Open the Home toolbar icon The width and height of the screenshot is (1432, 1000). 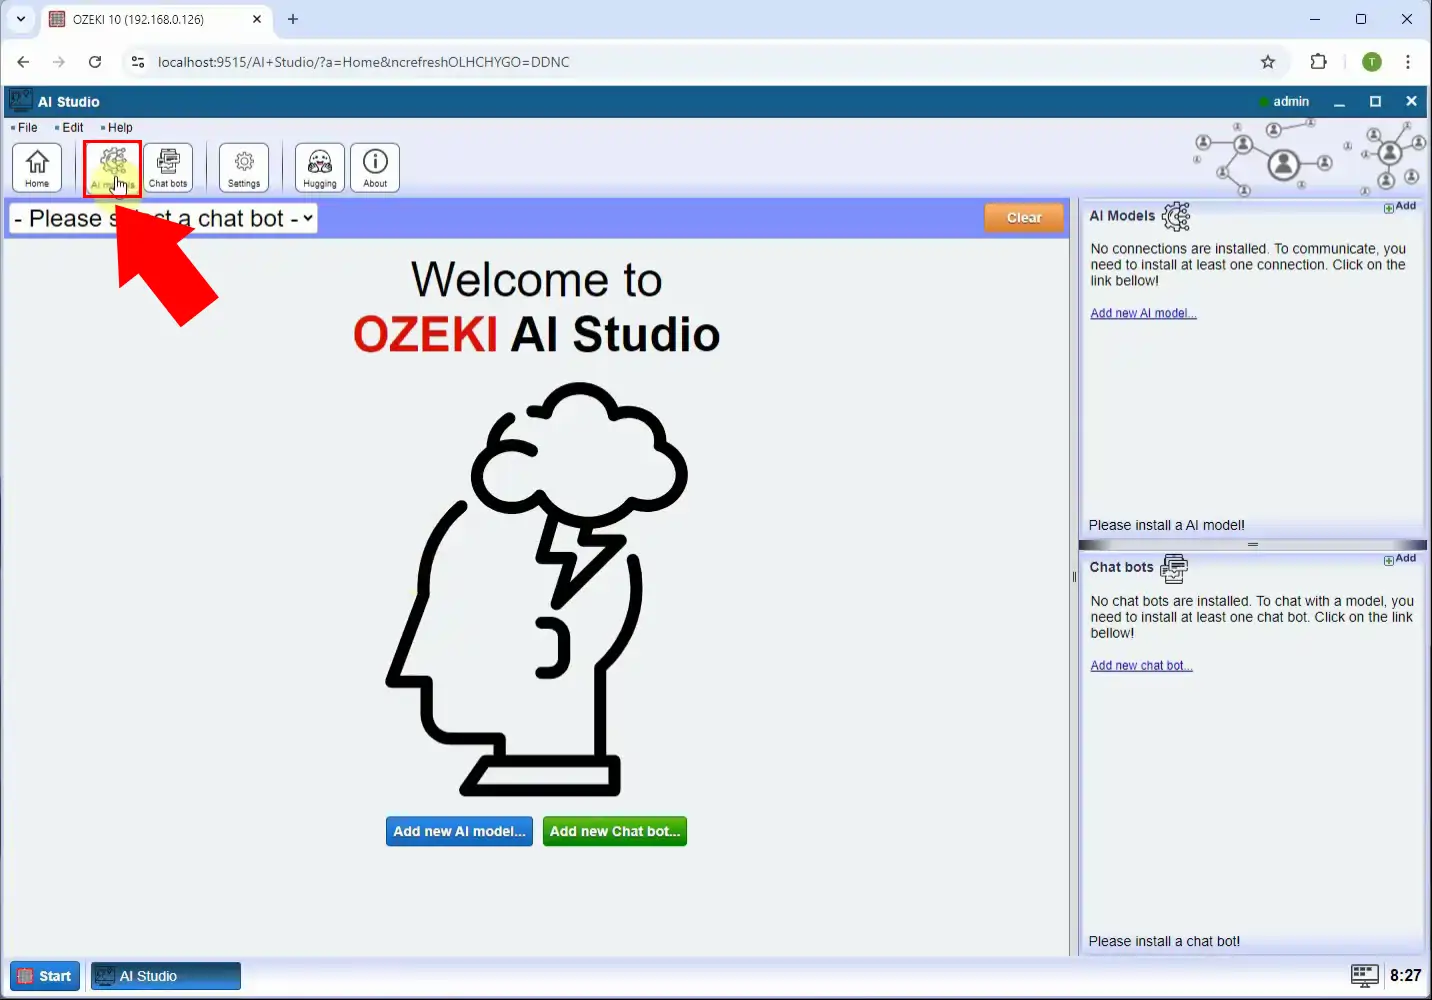(37, 167)
